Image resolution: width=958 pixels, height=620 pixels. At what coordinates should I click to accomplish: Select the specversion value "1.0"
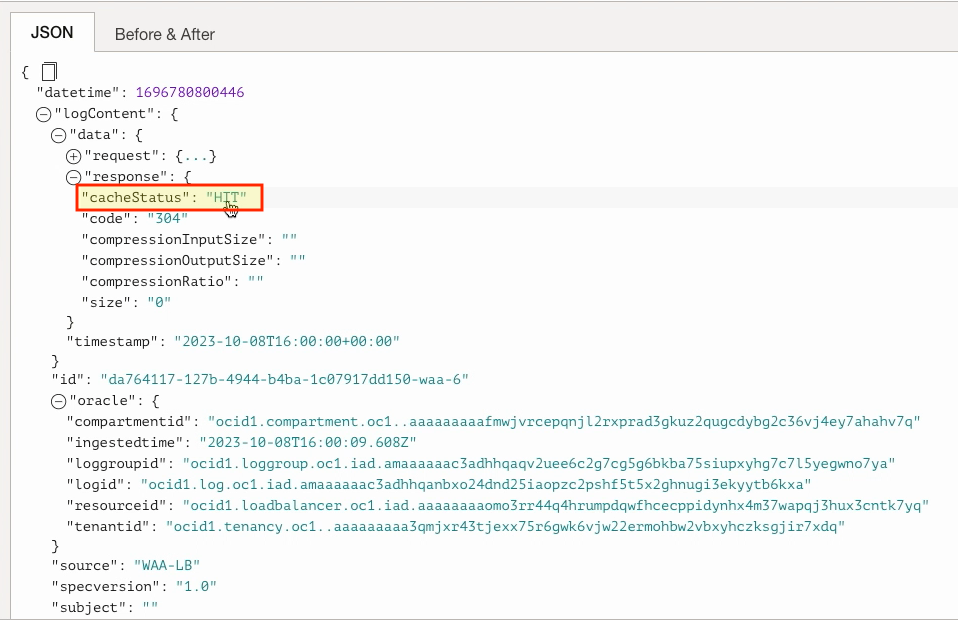[196, 586]
